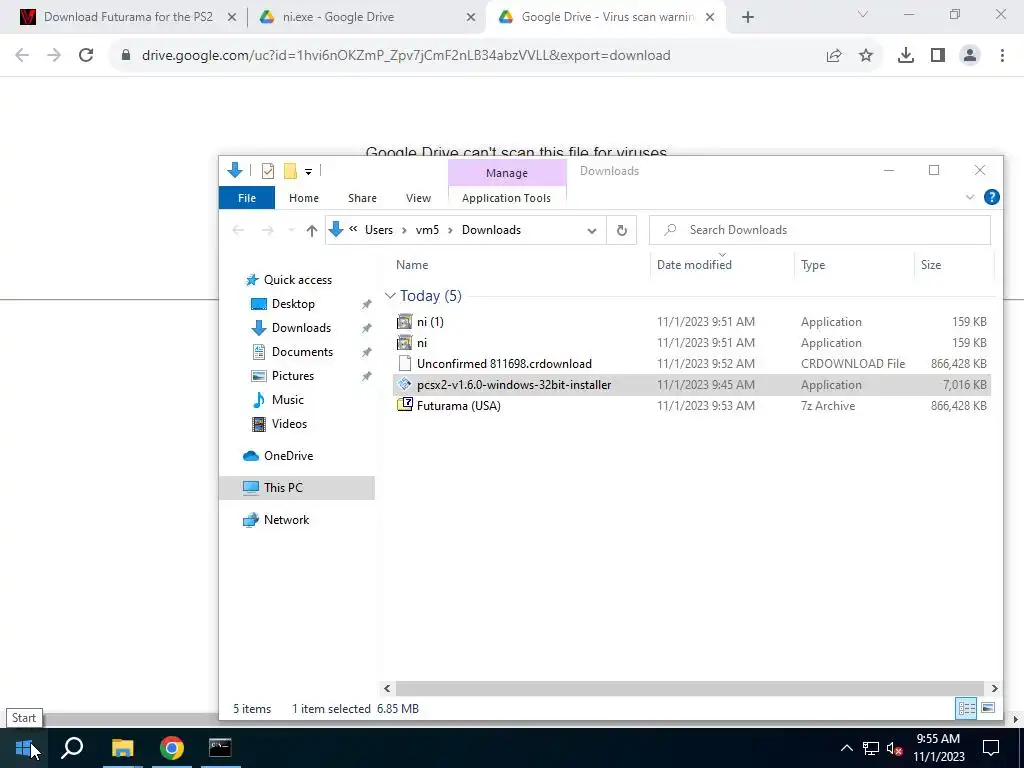Select the ni application file
The height and width of the screenshot is (768, 1024).
click(692, 343)
